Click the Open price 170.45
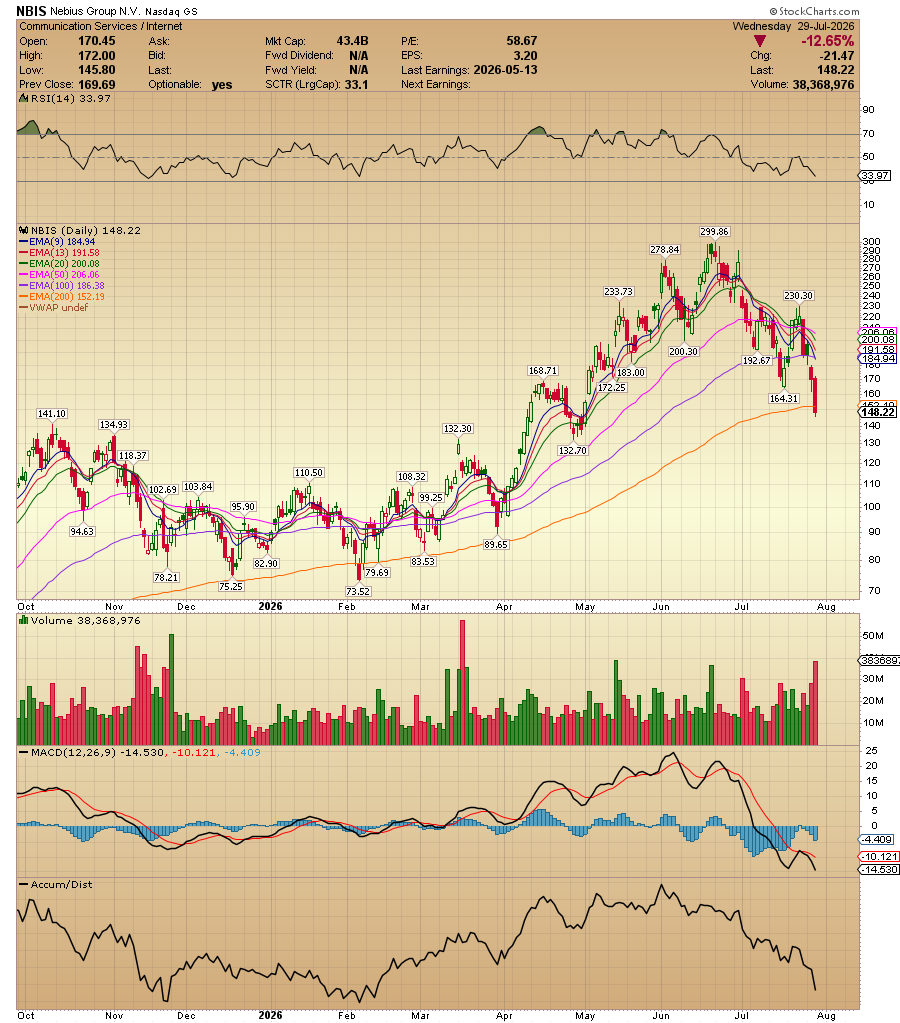The image size is (900, 1023). tap(97, 41)
